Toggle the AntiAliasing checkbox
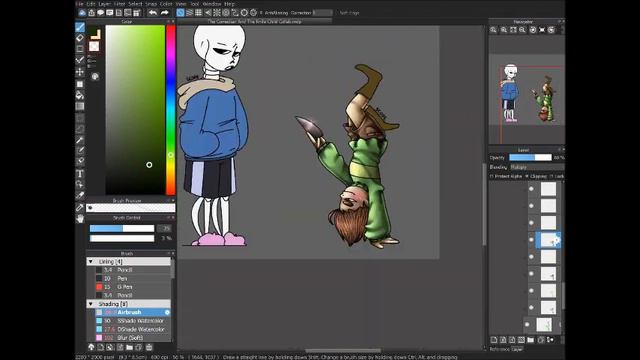Image resolution: width=640 pixels, height=360 pixels. tap(261, 13)
